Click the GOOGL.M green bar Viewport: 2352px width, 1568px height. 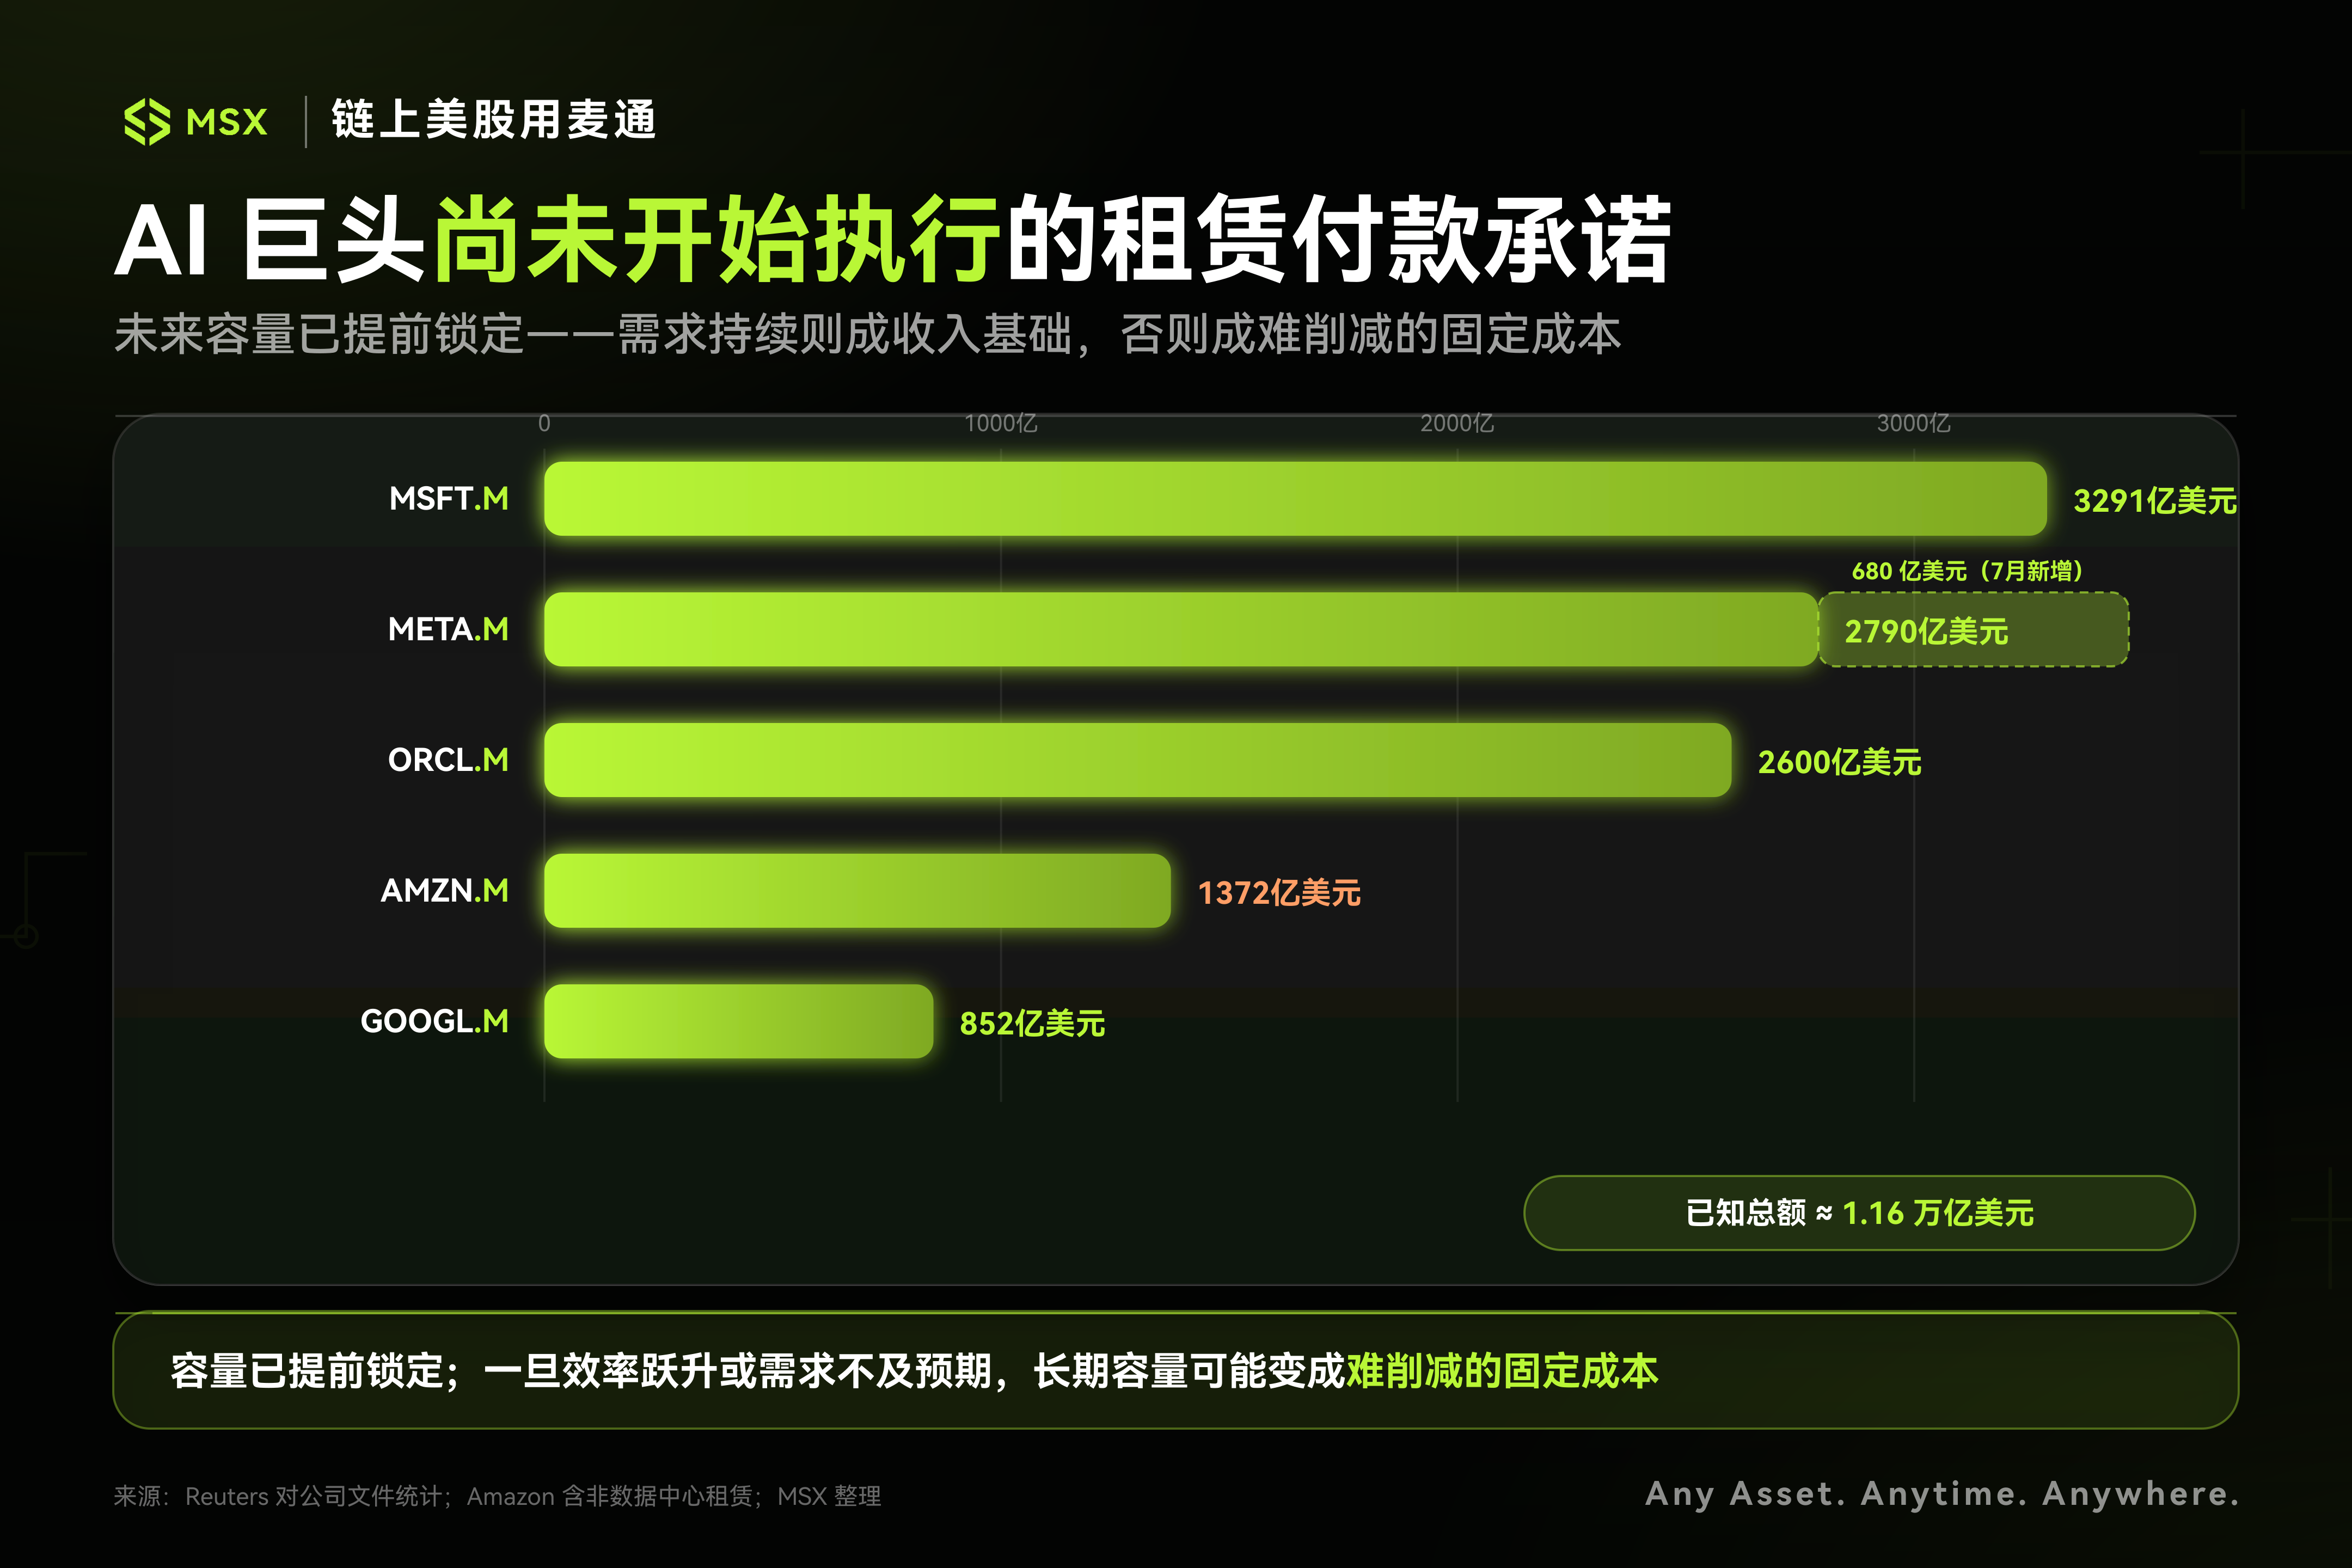739,1021
